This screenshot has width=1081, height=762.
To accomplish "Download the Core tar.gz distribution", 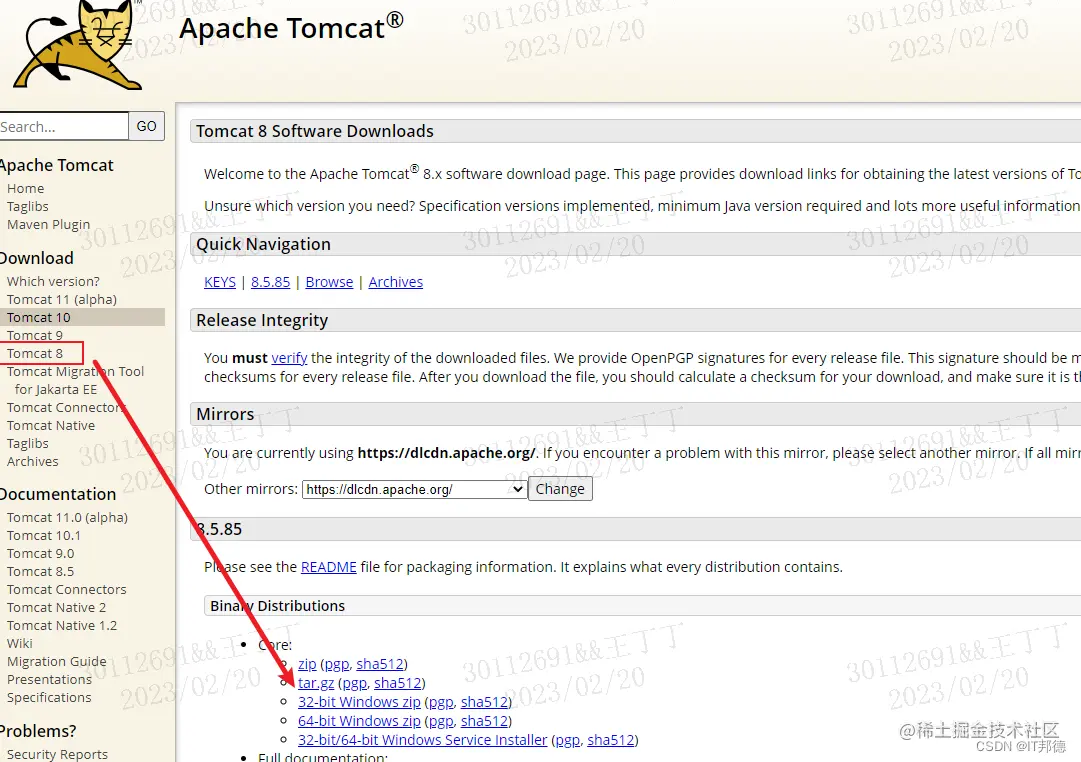I will tap(316, 683).
